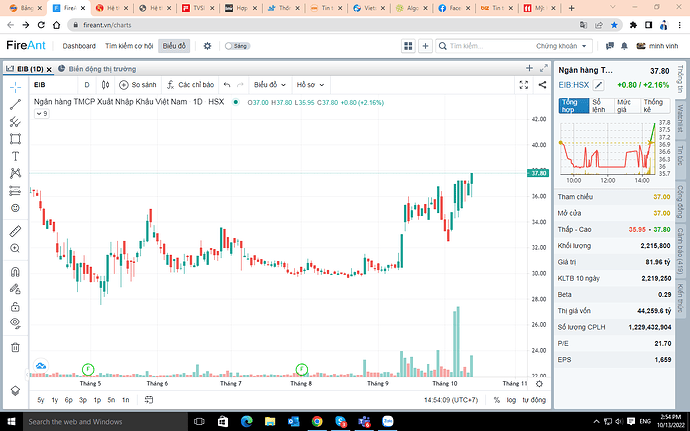This screenshot has height=431, width=690.
Task: Expand the Chứng khoán search type dropdown
Action: (x=561, y=46)
